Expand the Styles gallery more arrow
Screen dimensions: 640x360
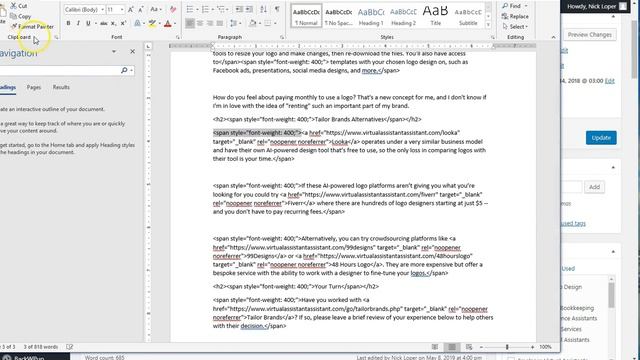click(x=488, y=25)
